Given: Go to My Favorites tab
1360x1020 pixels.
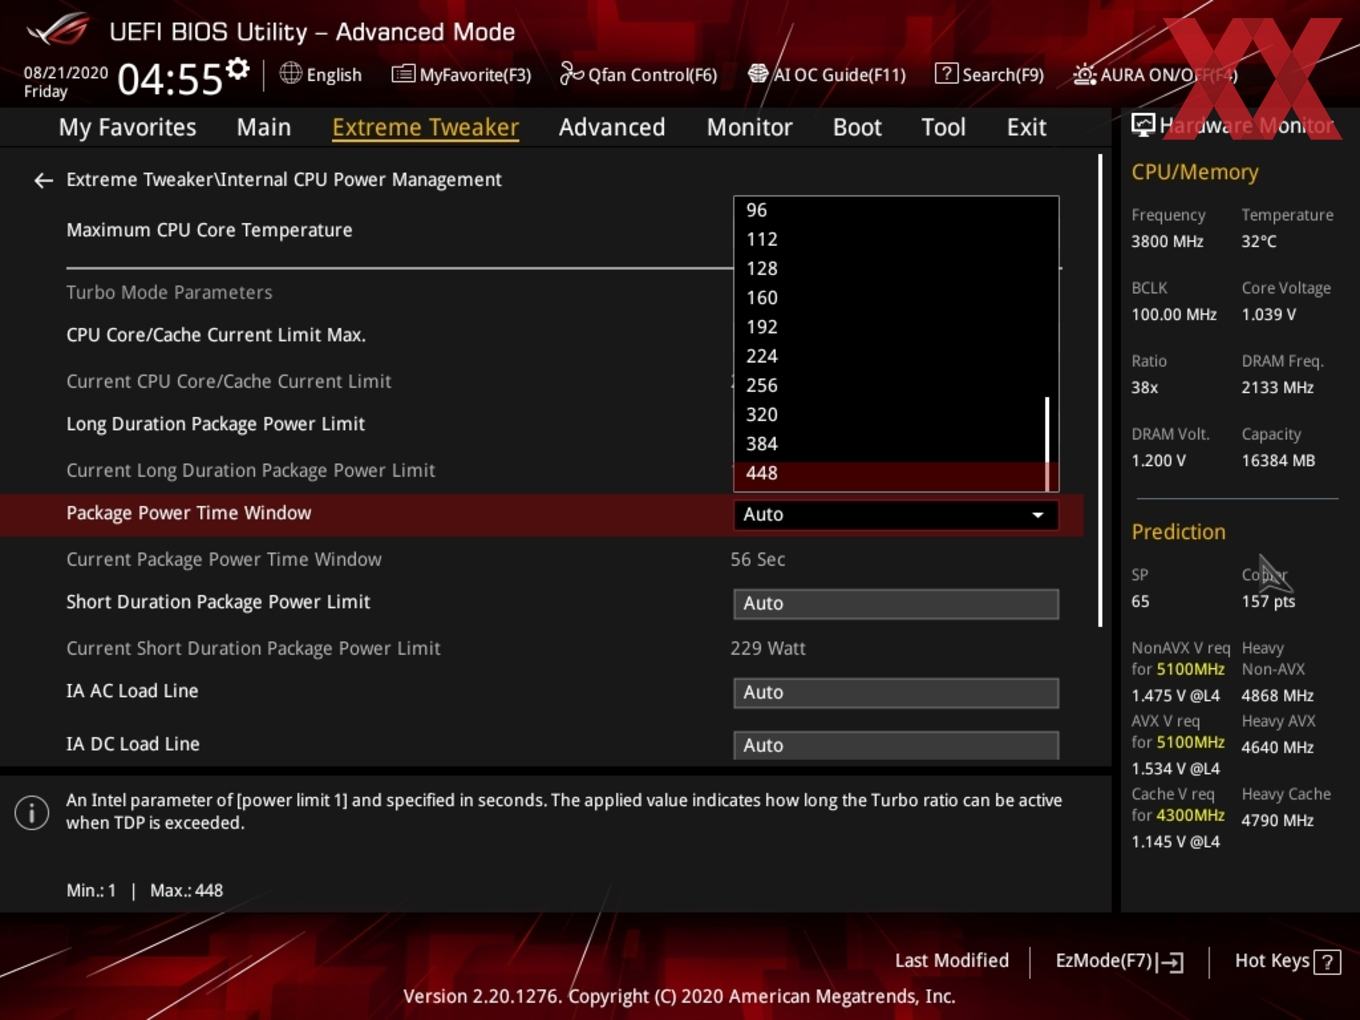Looking at the screenshot, I should click(127, 127).
